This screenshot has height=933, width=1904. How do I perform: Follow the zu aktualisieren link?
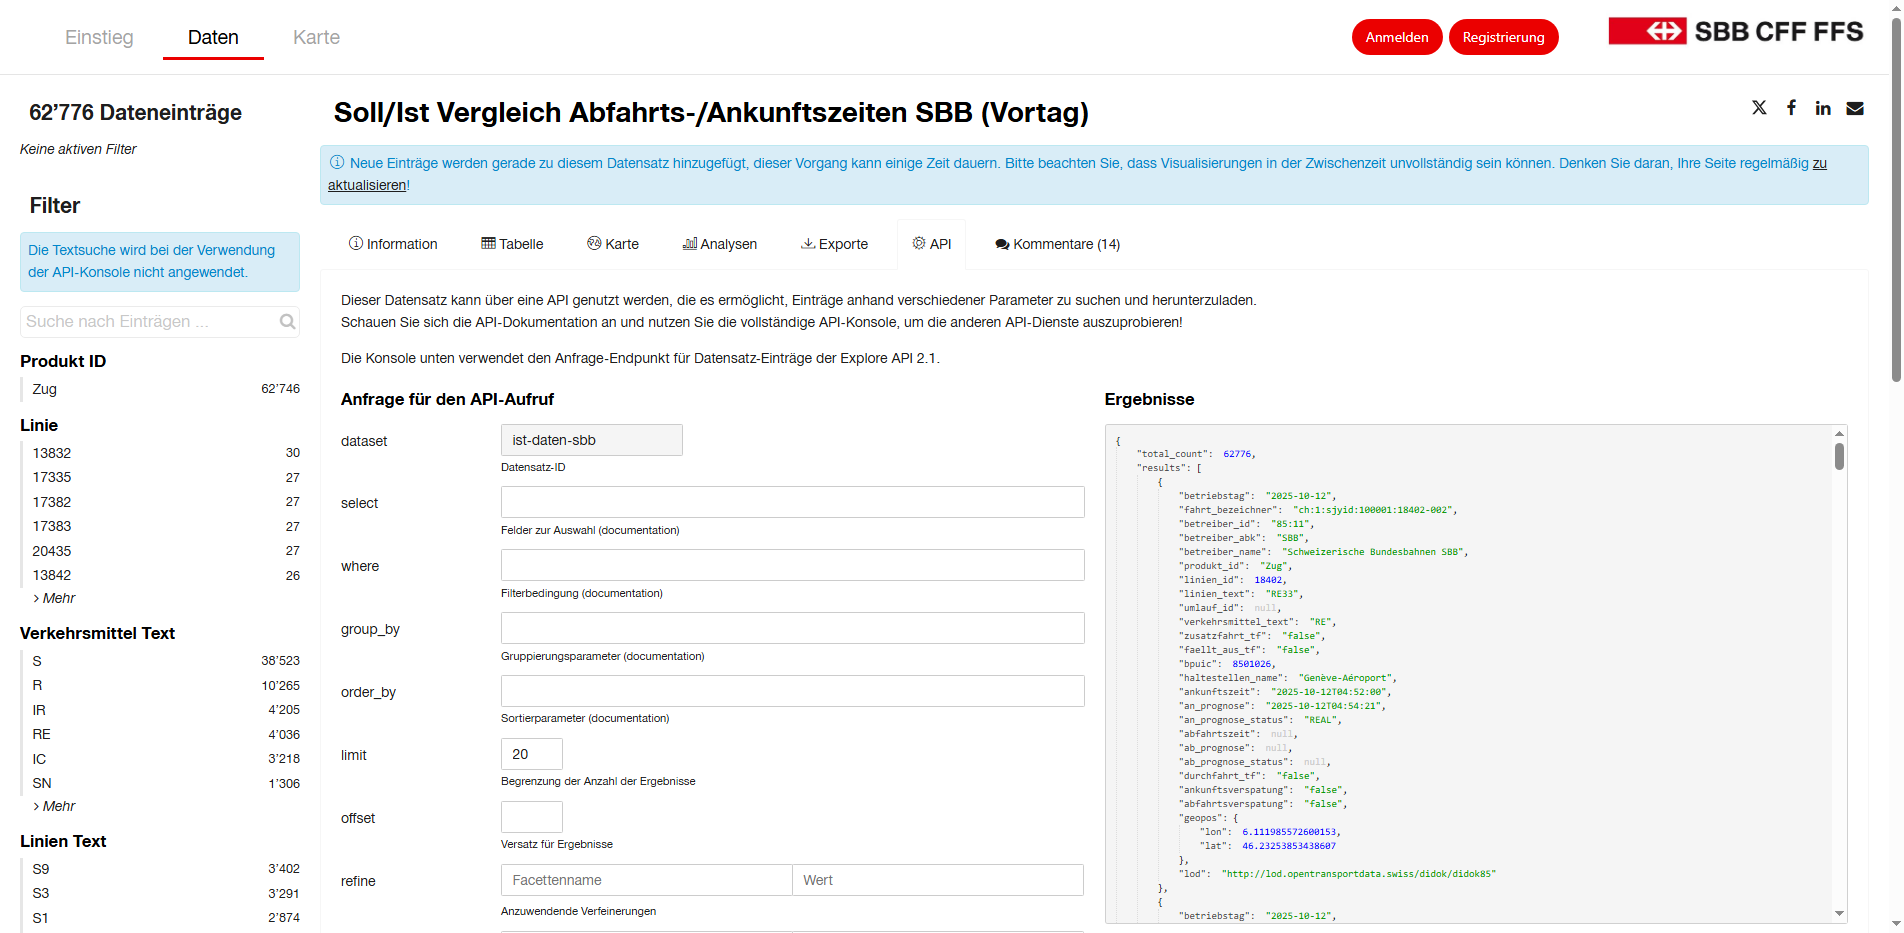tap(367, 184)
